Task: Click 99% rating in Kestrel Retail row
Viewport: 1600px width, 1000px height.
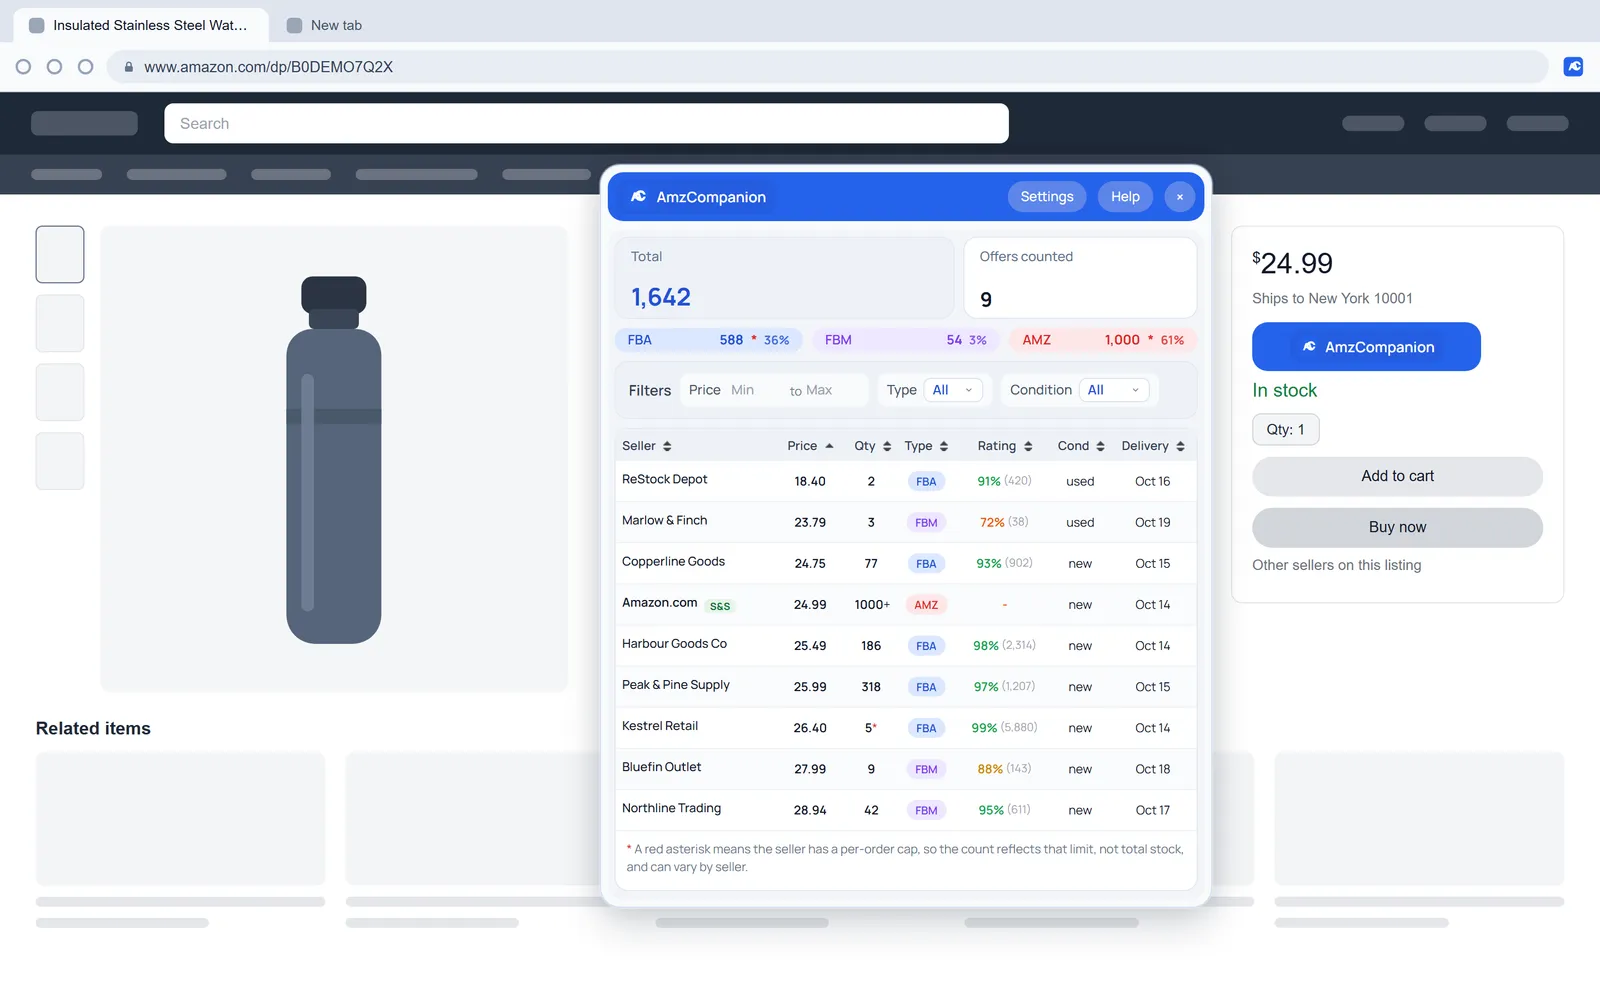Action: click(984, 728)
